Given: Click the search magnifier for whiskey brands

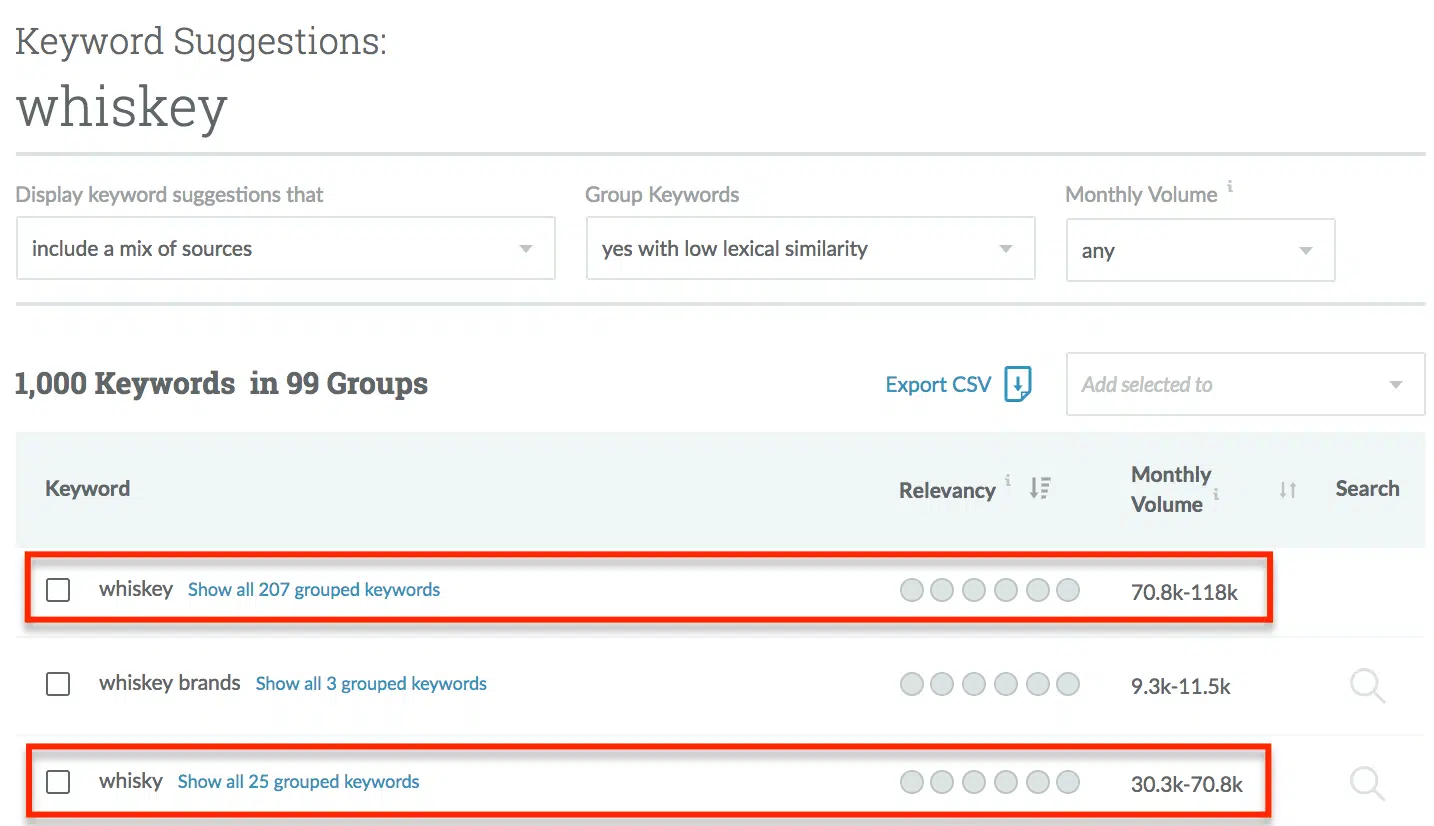Looking at the screenshot, I should (x=1366, y=685).
